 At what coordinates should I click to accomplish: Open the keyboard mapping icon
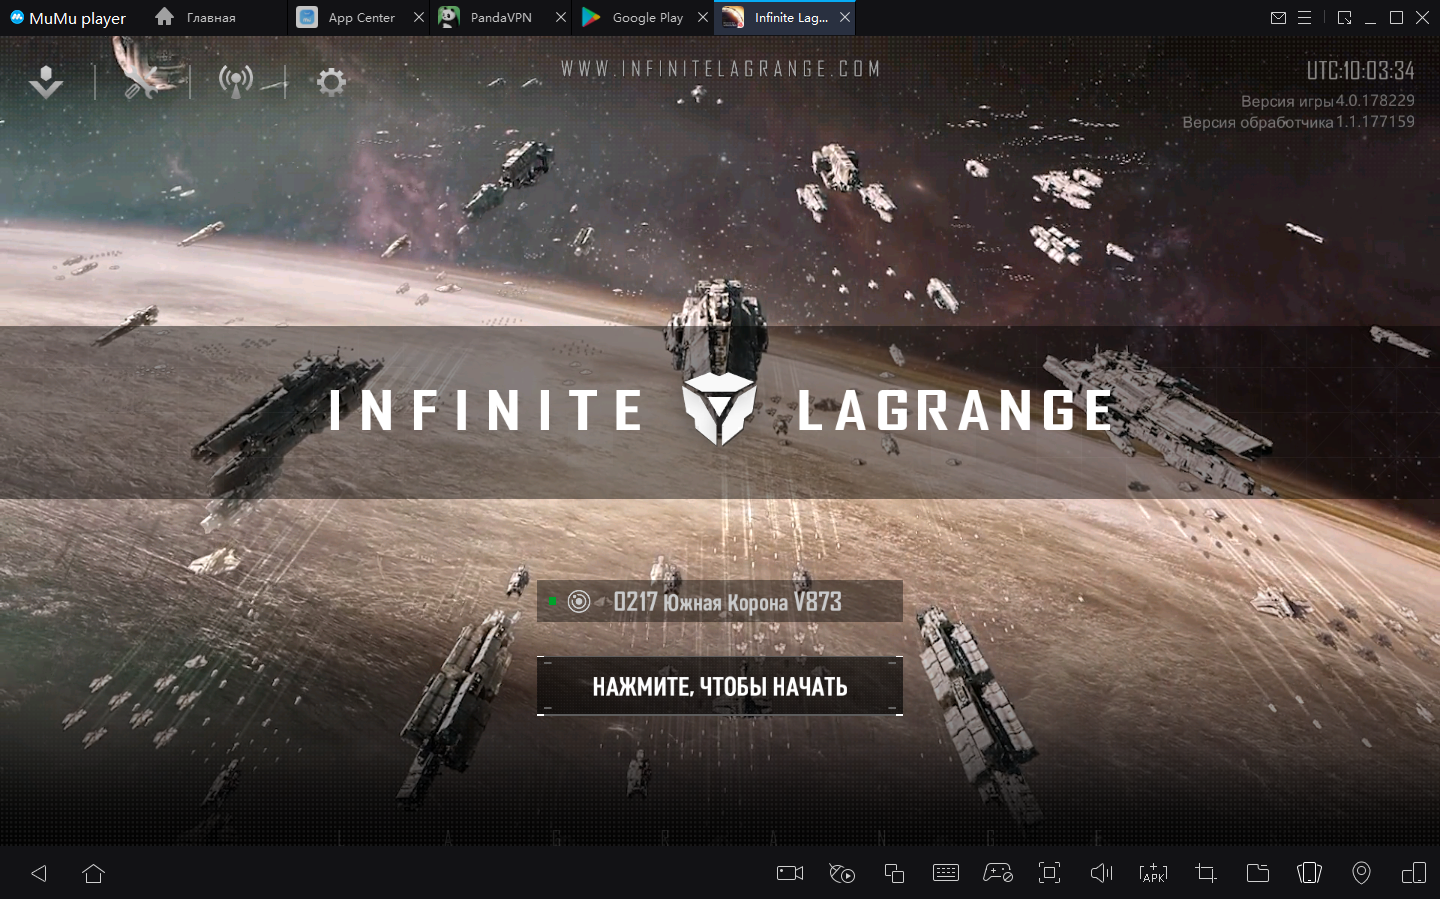(945, 873)
